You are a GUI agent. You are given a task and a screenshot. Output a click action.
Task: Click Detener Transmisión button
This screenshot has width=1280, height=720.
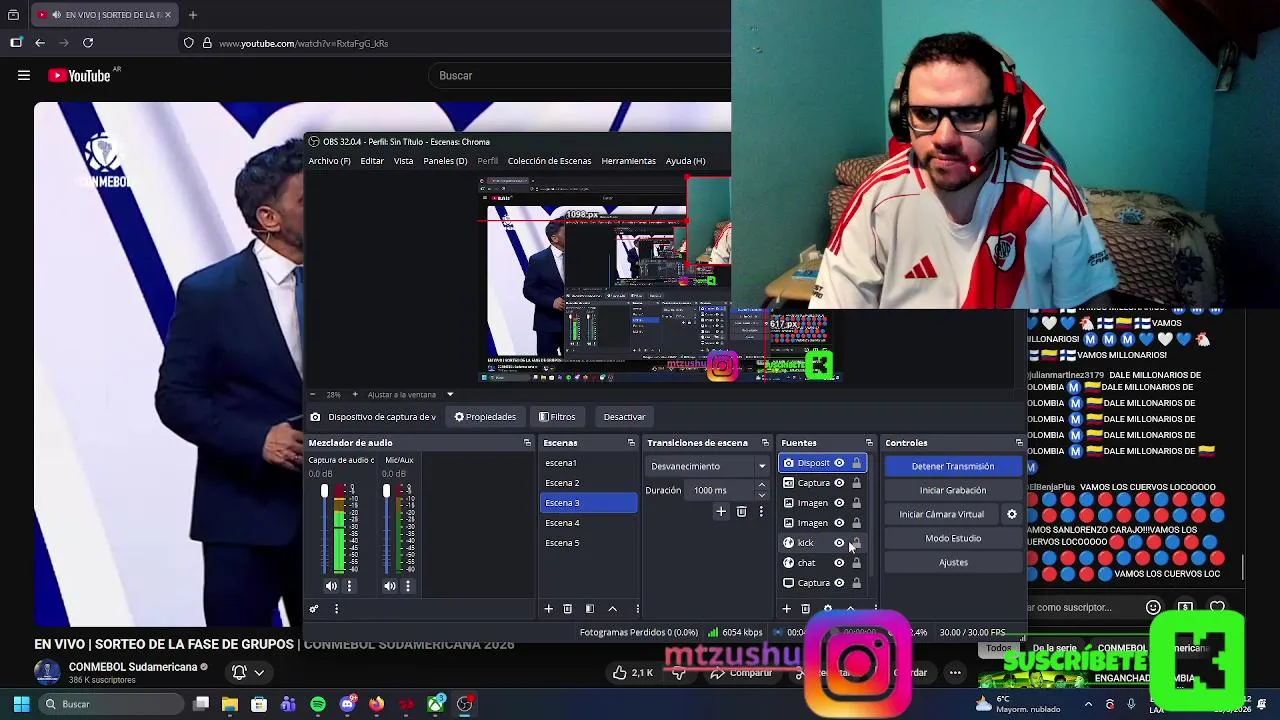click(x=953, y=466)
